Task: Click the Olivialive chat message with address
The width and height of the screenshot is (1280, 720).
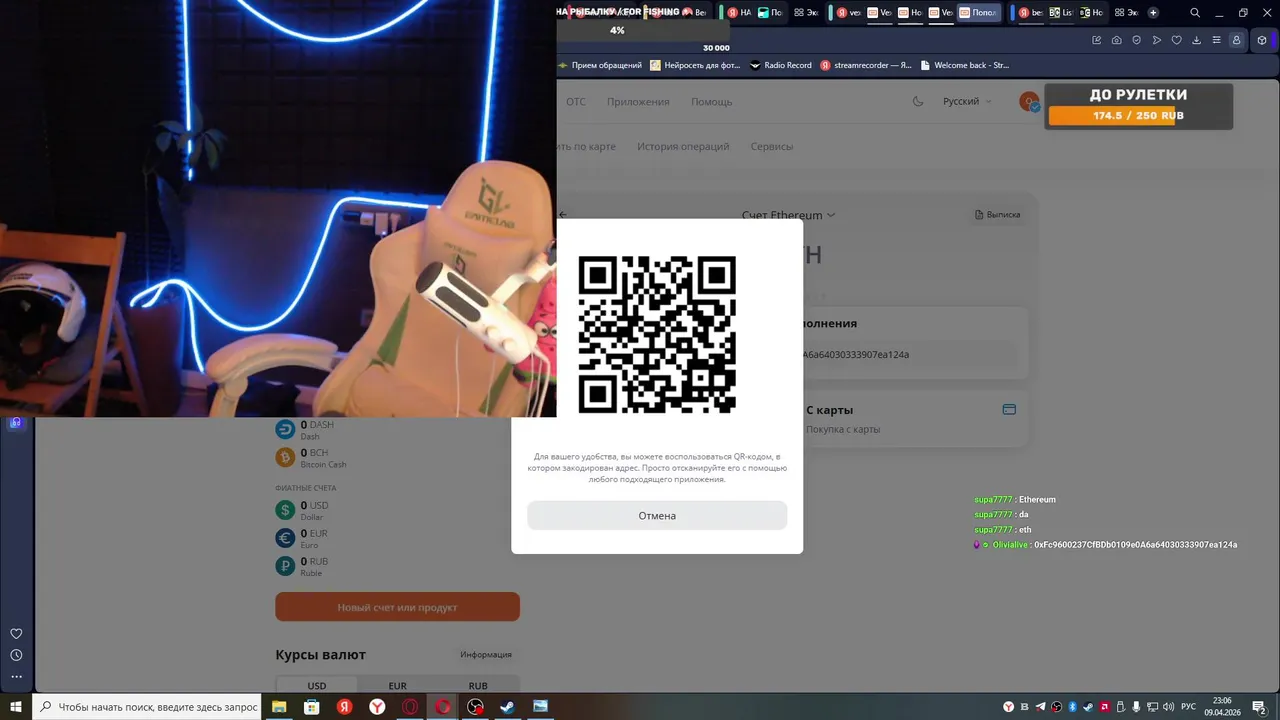Action: point(1105,545)
